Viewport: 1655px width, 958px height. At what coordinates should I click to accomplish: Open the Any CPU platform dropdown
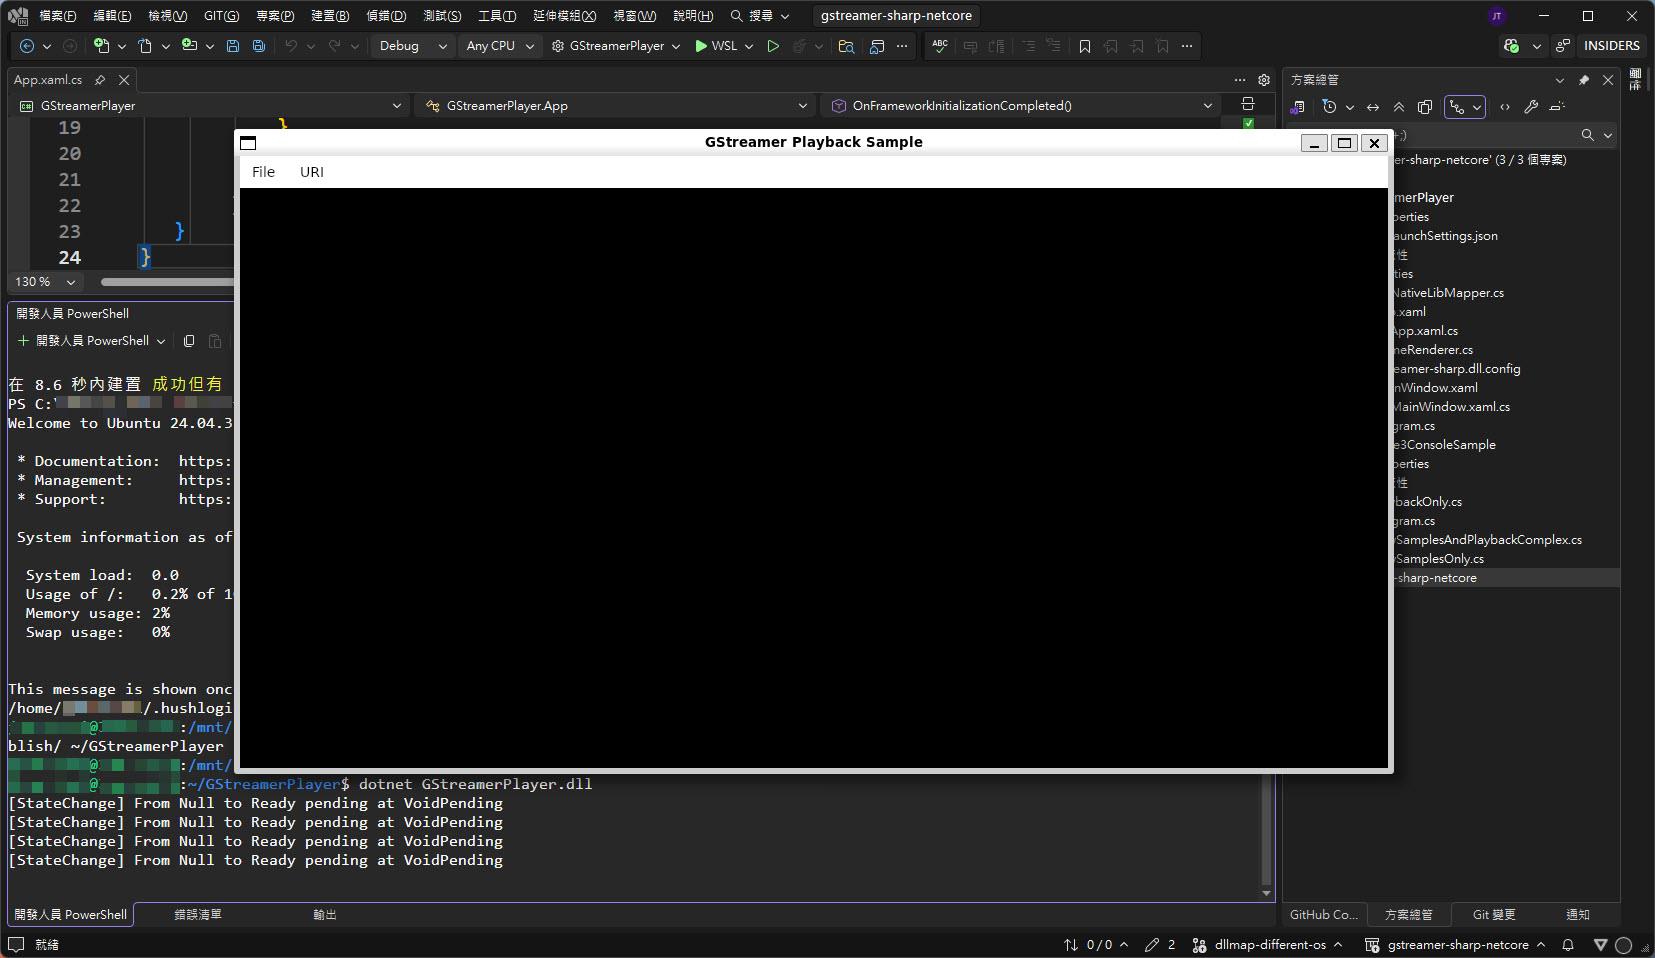(x=500, y=46)
